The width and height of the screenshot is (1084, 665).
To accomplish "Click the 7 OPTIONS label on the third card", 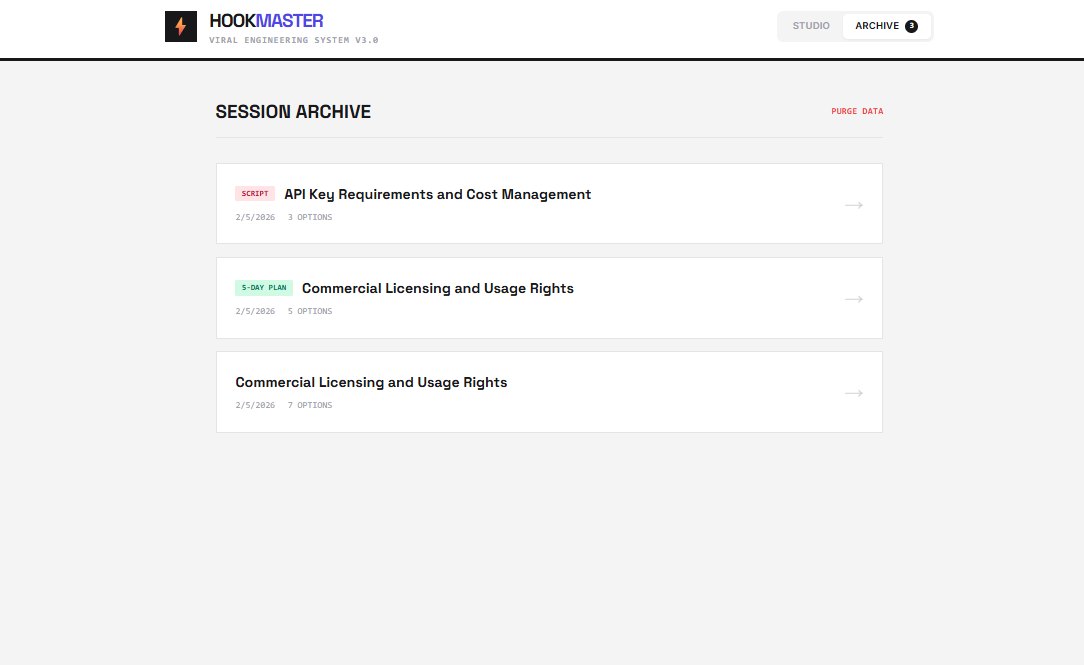I will [x=310, y=404].
